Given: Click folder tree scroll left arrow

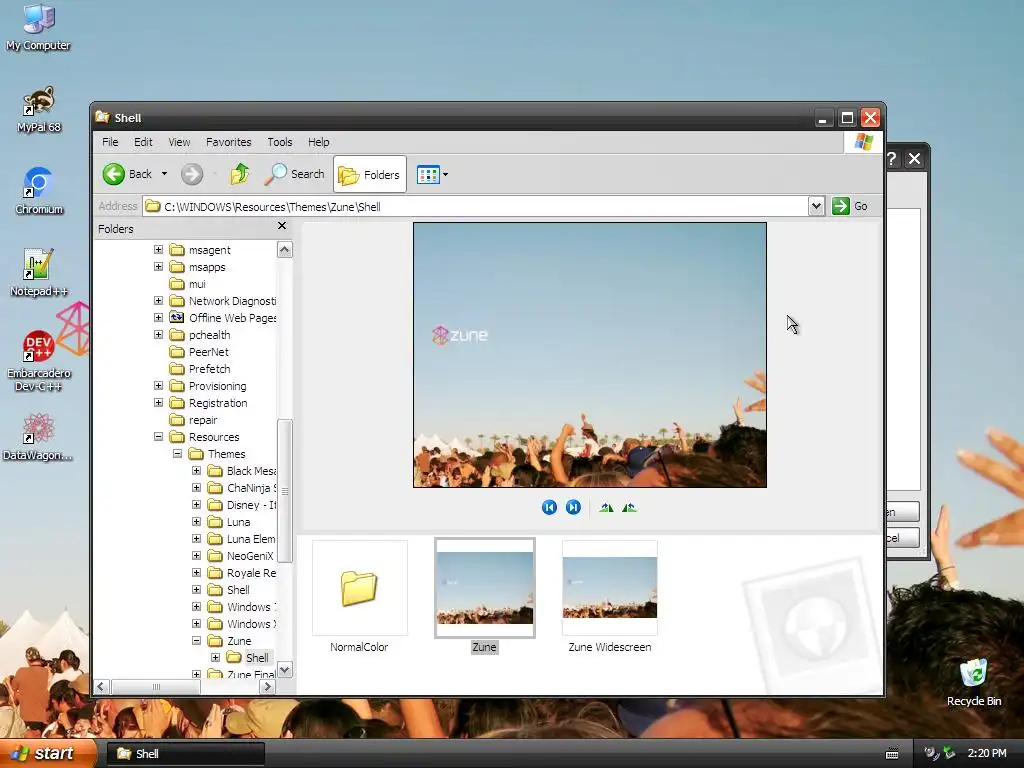Looking at the screenshot, I should pos(101,686).
